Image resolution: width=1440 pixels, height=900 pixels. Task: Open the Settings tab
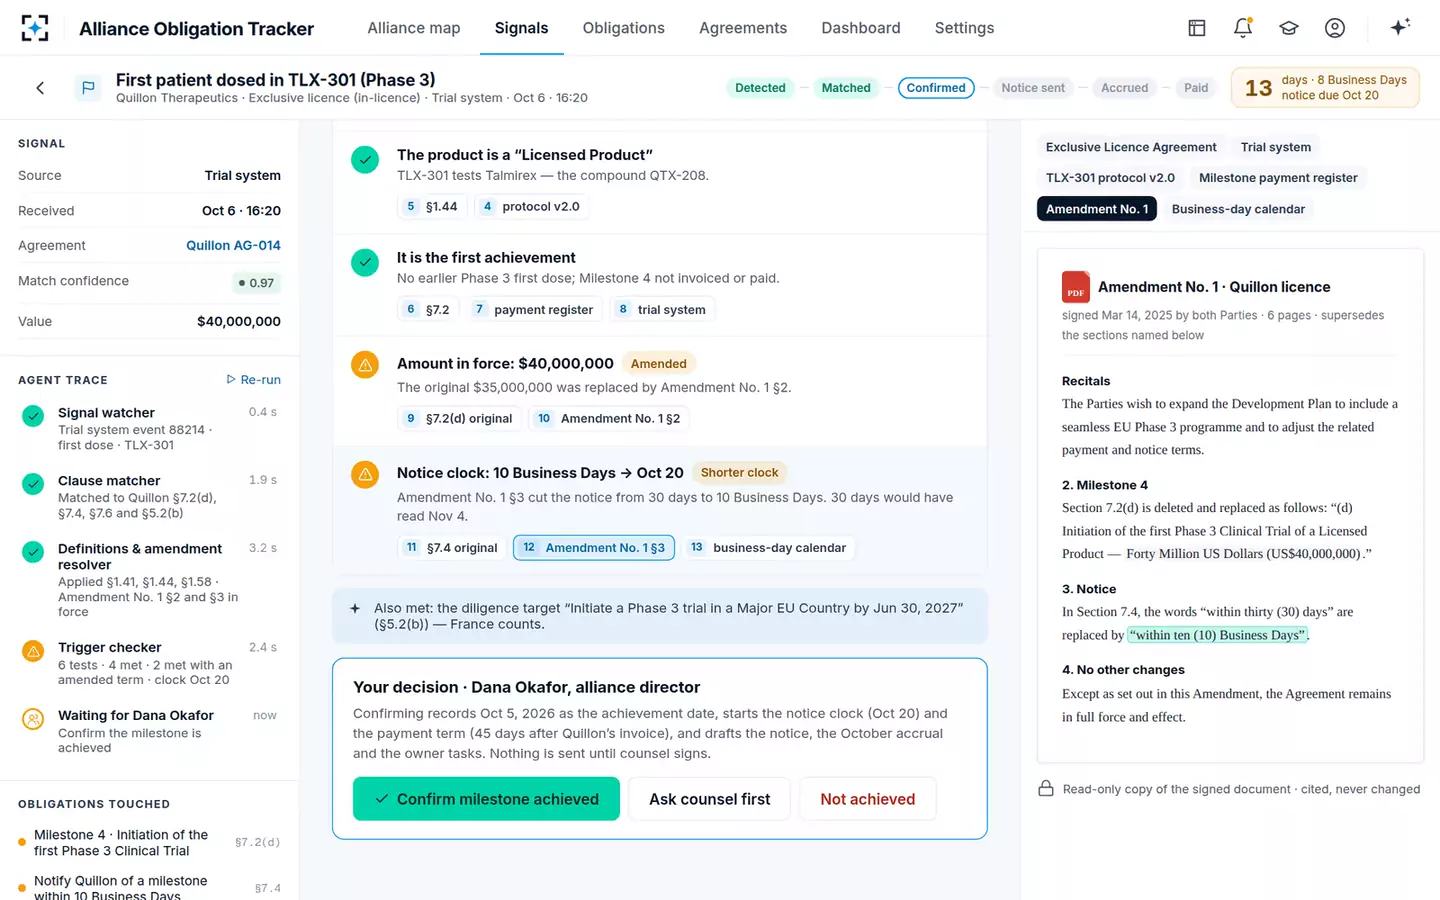click(964, 28)
